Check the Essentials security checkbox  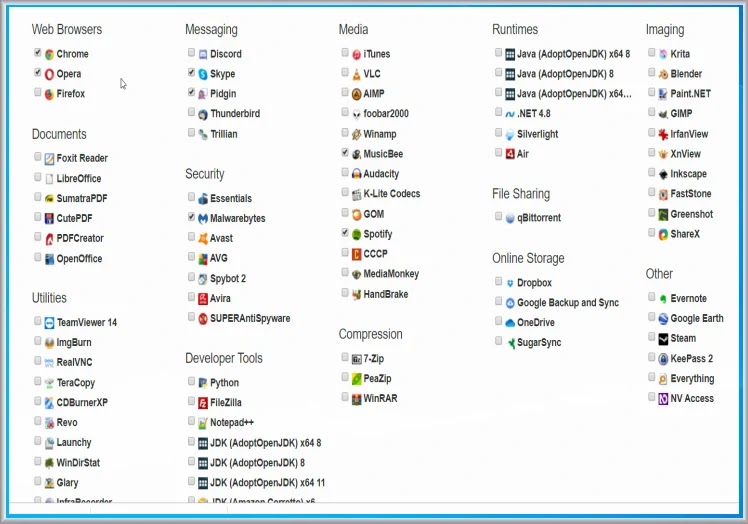pyautogui.click(x=191, y=197)
